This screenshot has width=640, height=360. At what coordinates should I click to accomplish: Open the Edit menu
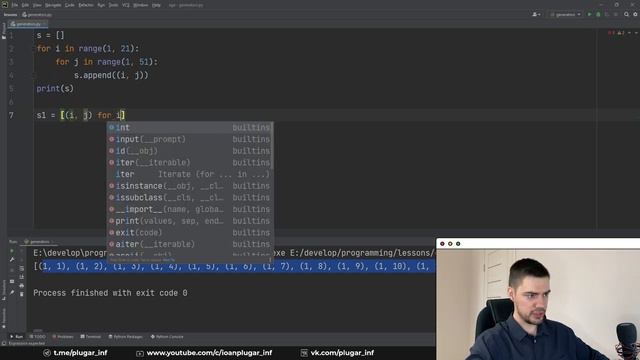point(25,5)
